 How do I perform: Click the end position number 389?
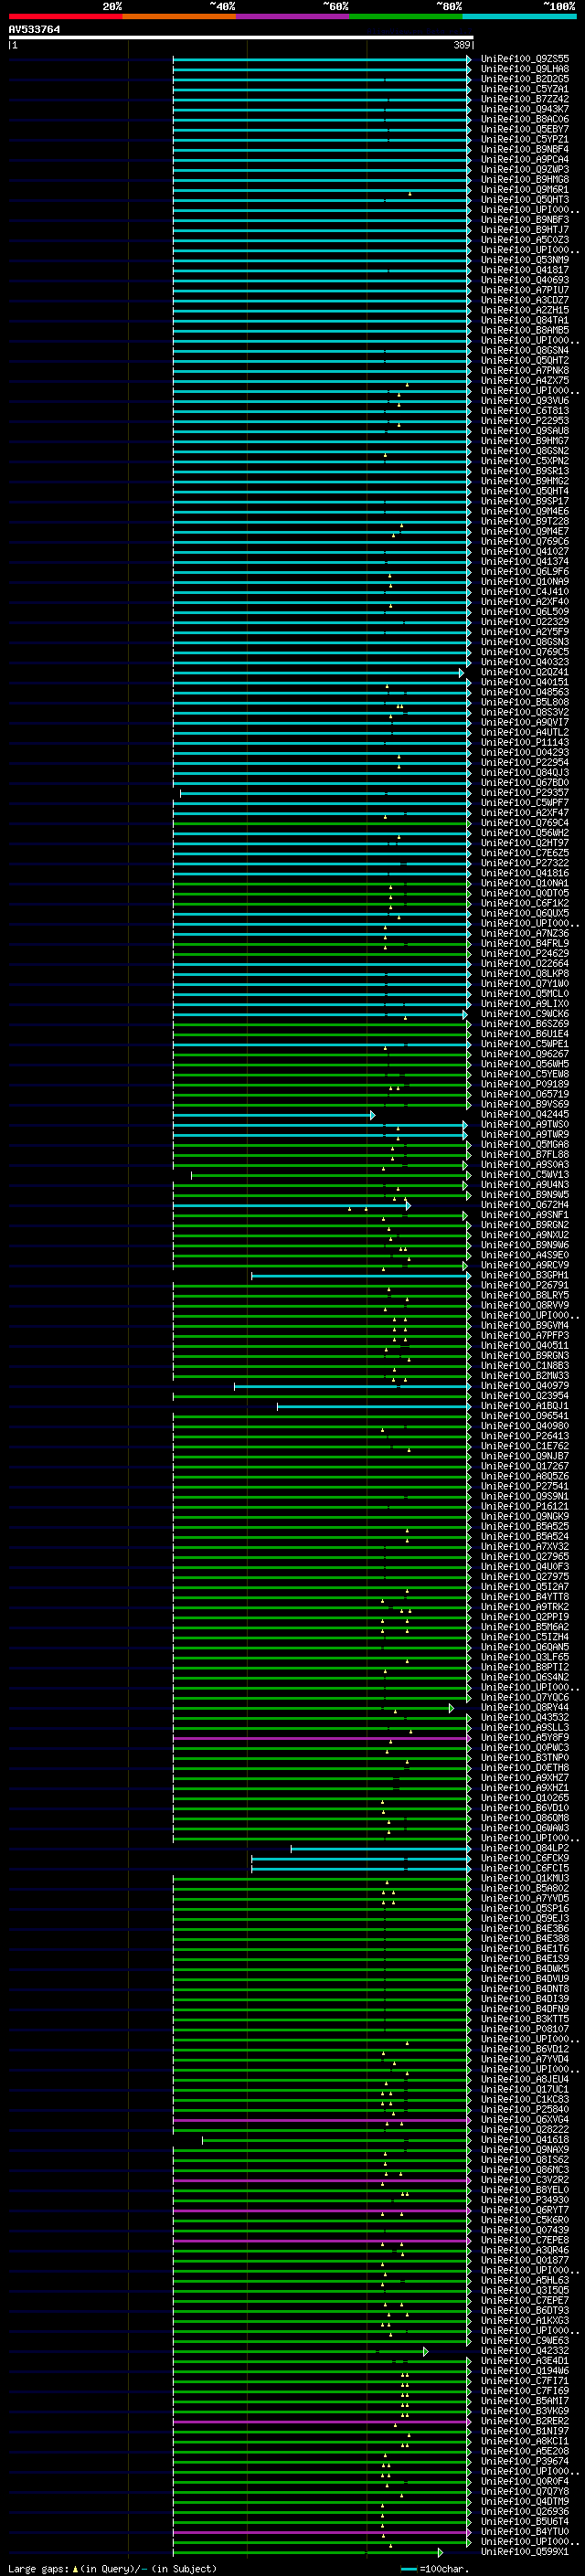coord(462,45)
